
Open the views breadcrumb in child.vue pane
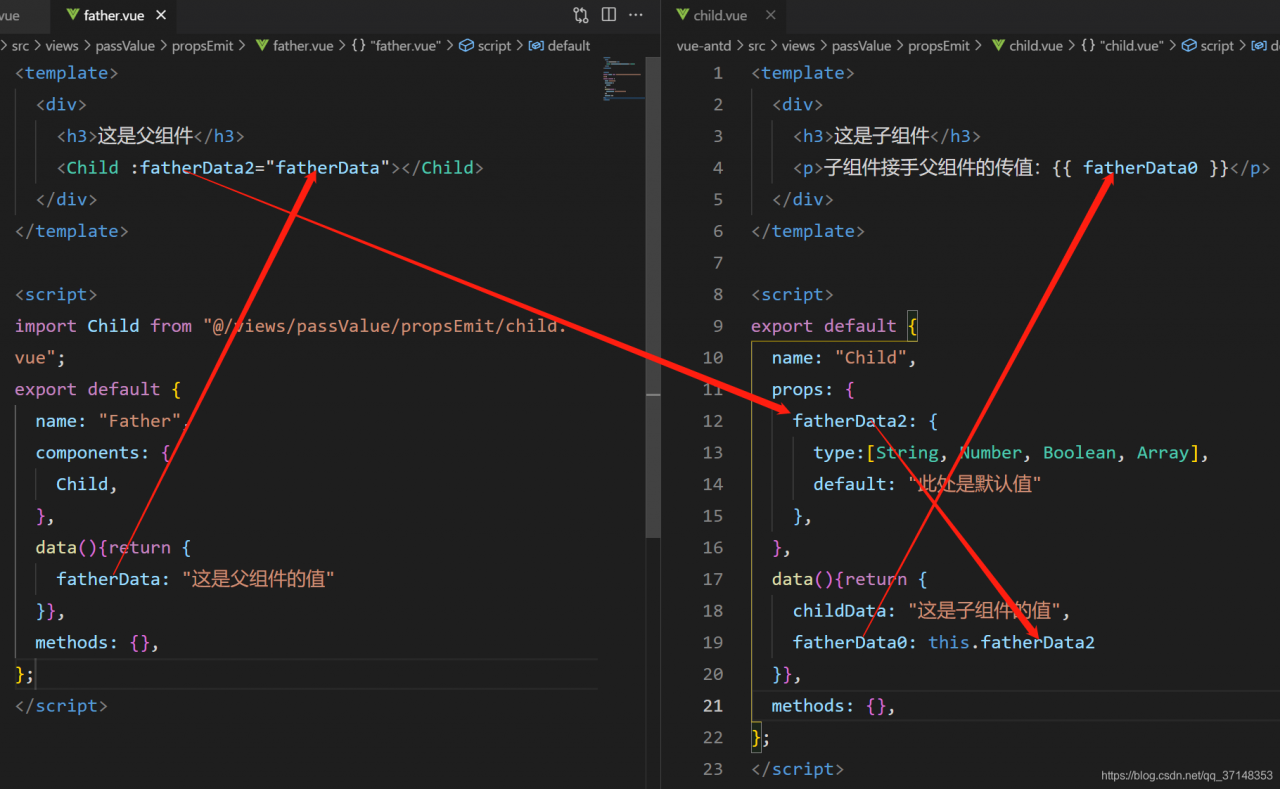point(798,46)
